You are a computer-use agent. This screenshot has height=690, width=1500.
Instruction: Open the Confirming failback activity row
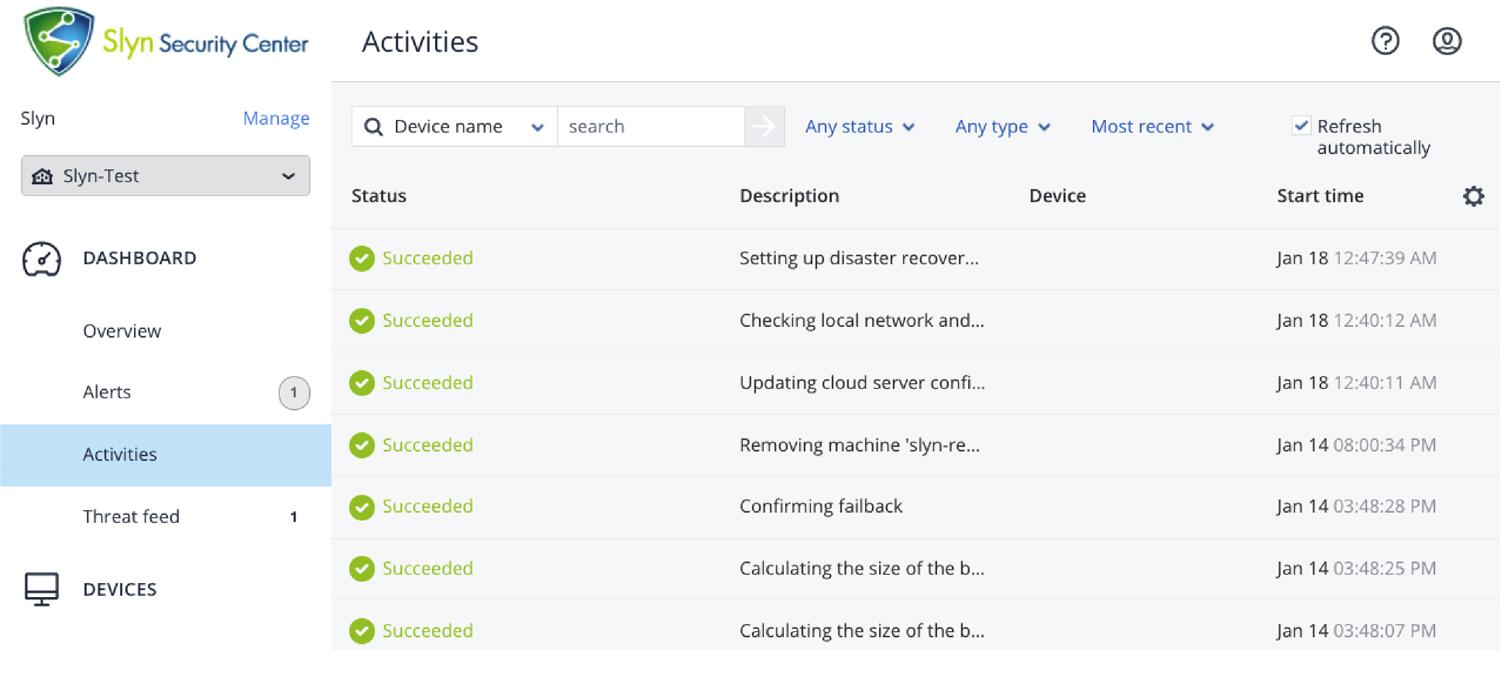tap(821, 507)
